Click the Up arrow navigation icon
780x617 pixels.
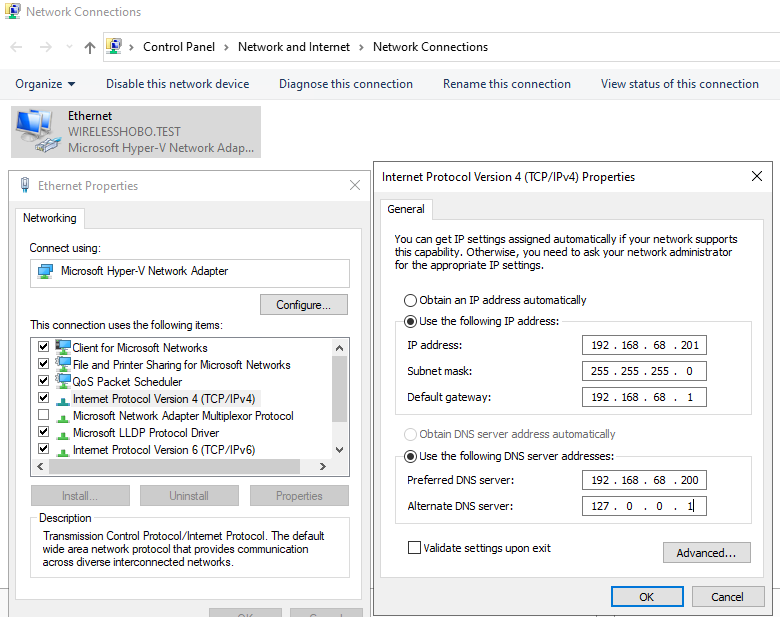click(90, 47)
